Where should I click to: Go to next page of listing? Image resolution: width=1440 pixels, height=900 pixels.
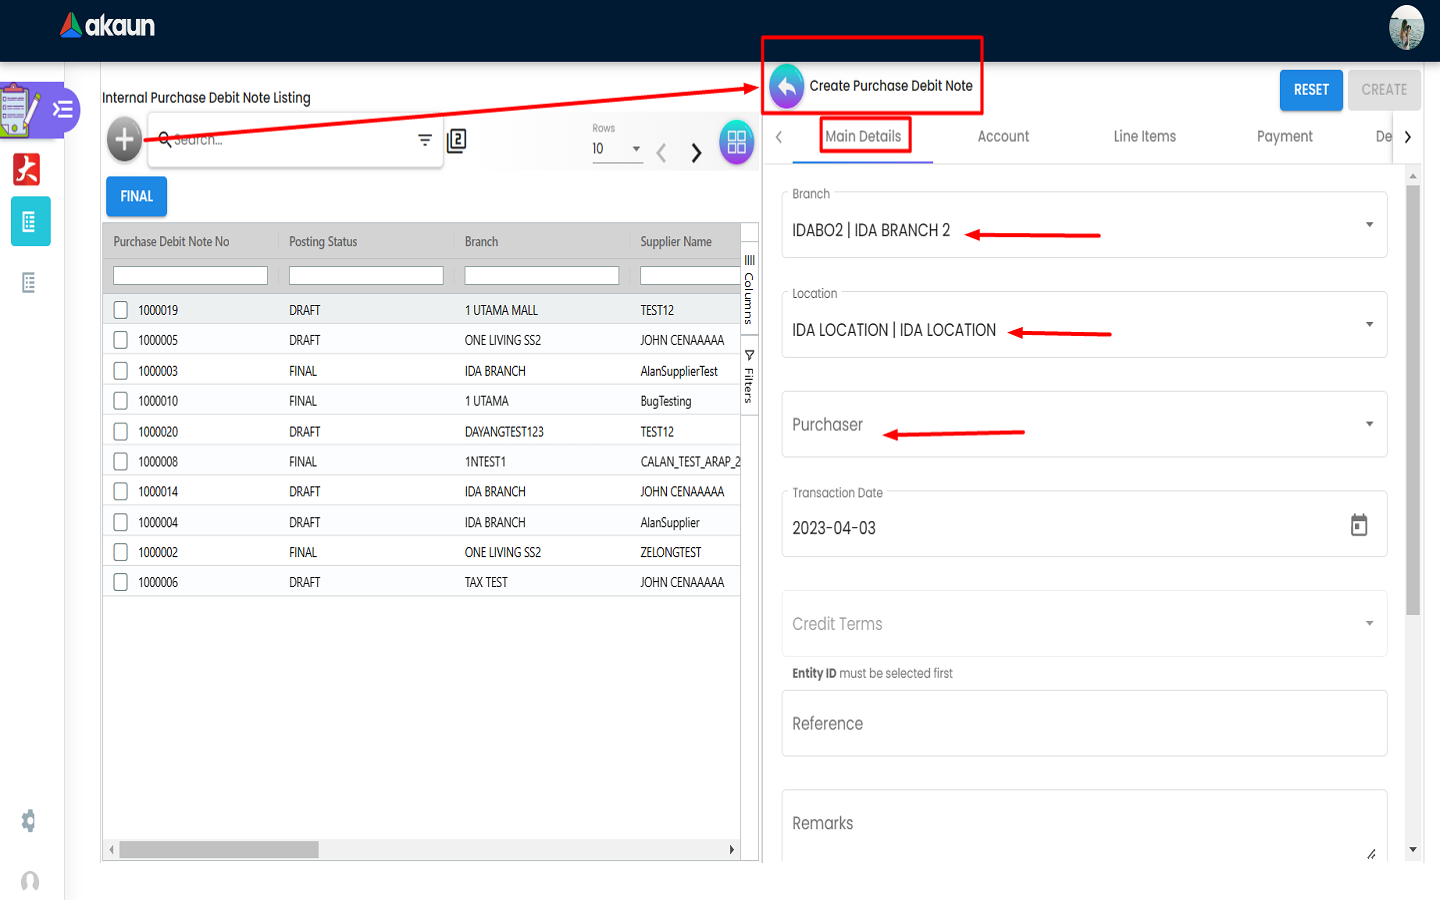(x=696, y=152)
